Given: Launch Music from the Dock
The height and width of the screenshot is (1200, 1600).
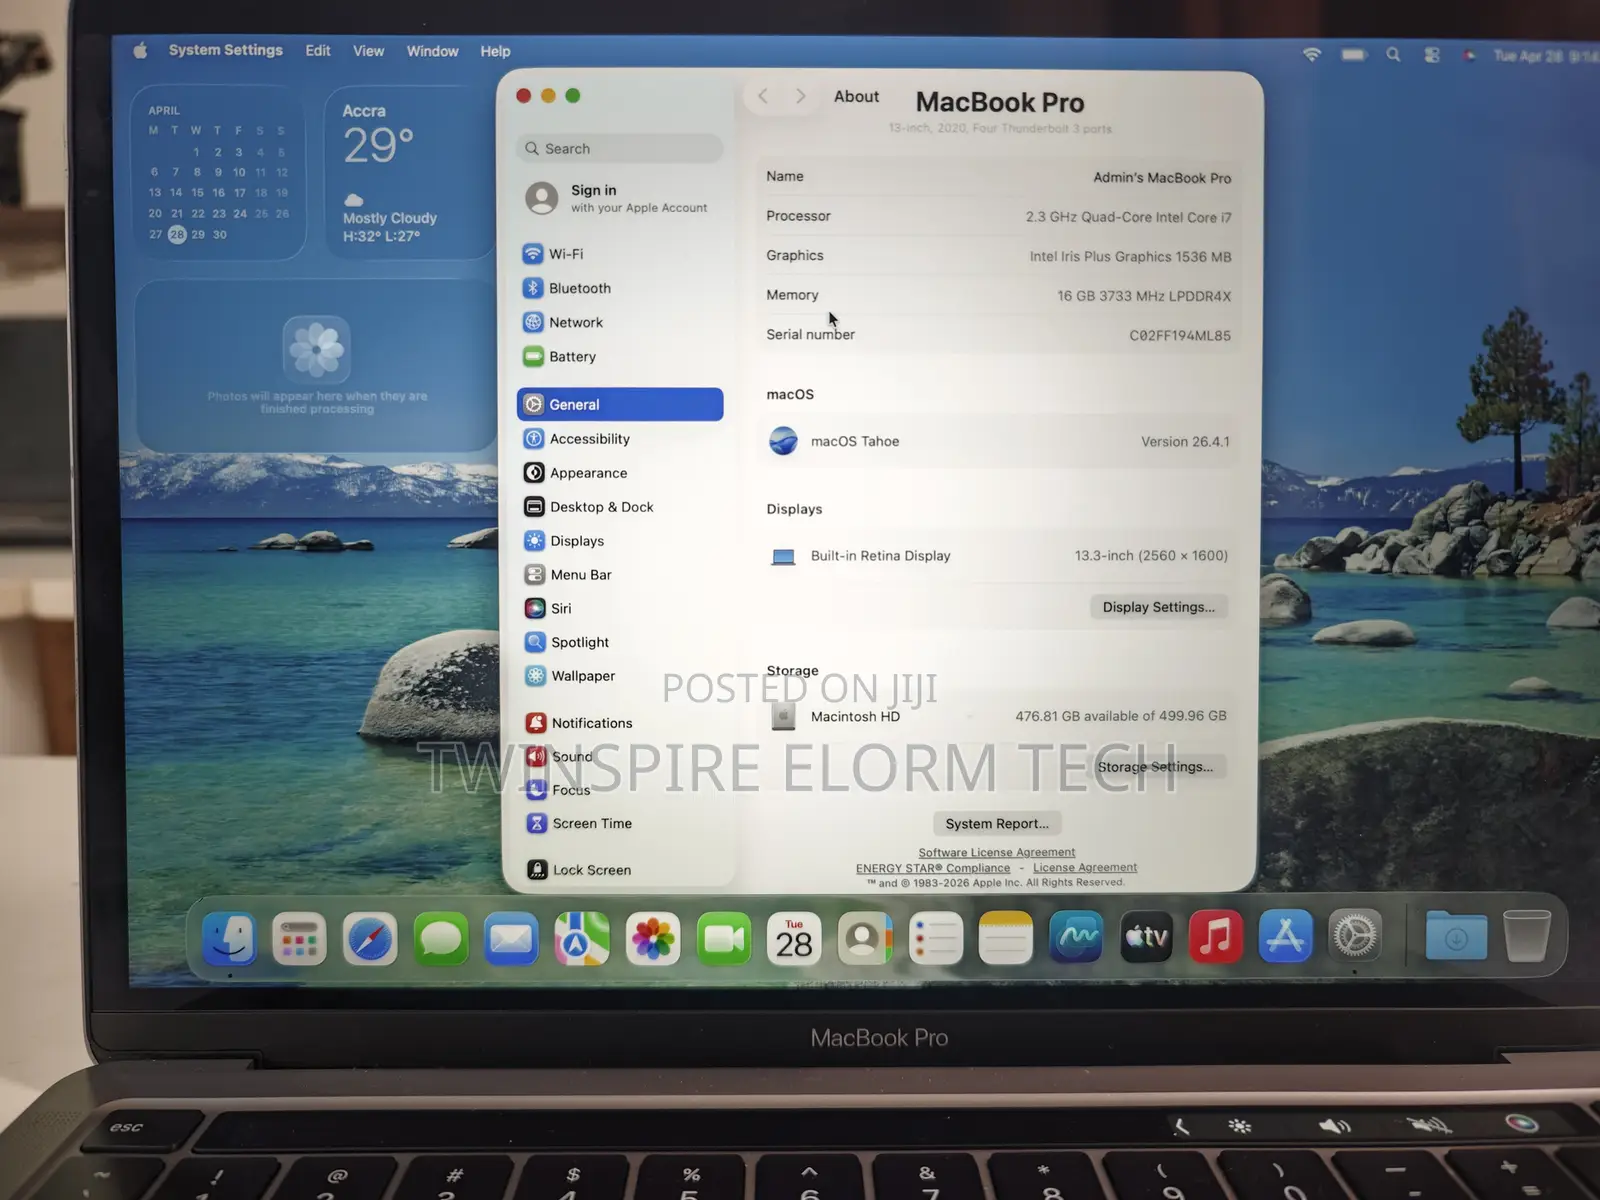Looking at the screenshot, I should pyautogui.click(x=1216, y=936).
